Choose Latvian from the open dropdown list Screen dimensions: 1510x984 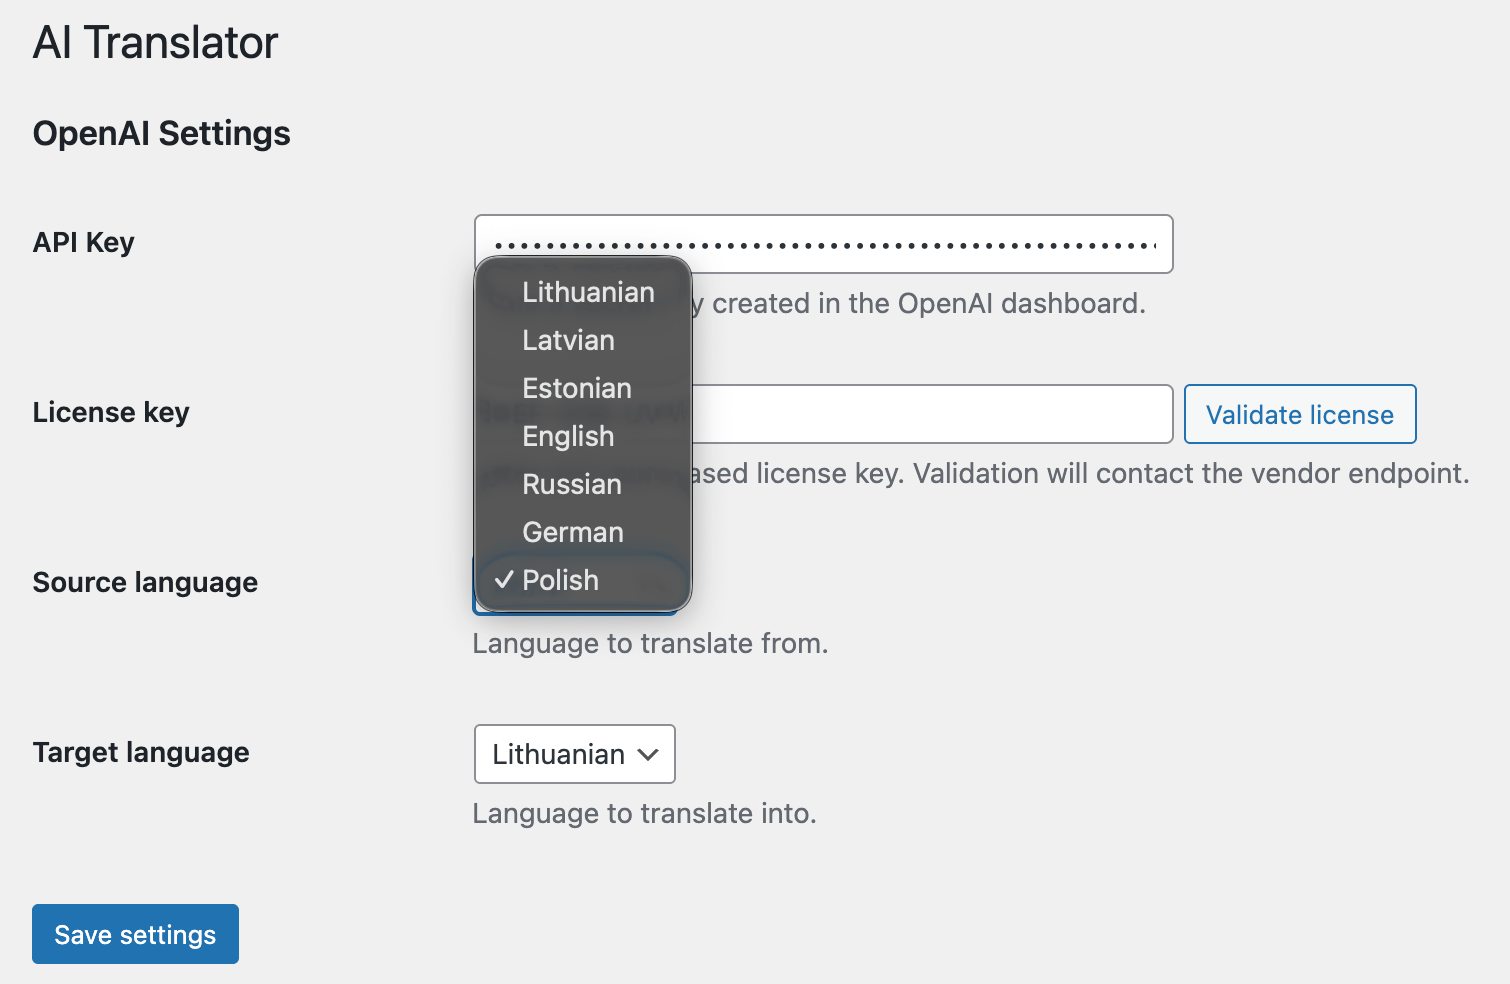568,340
